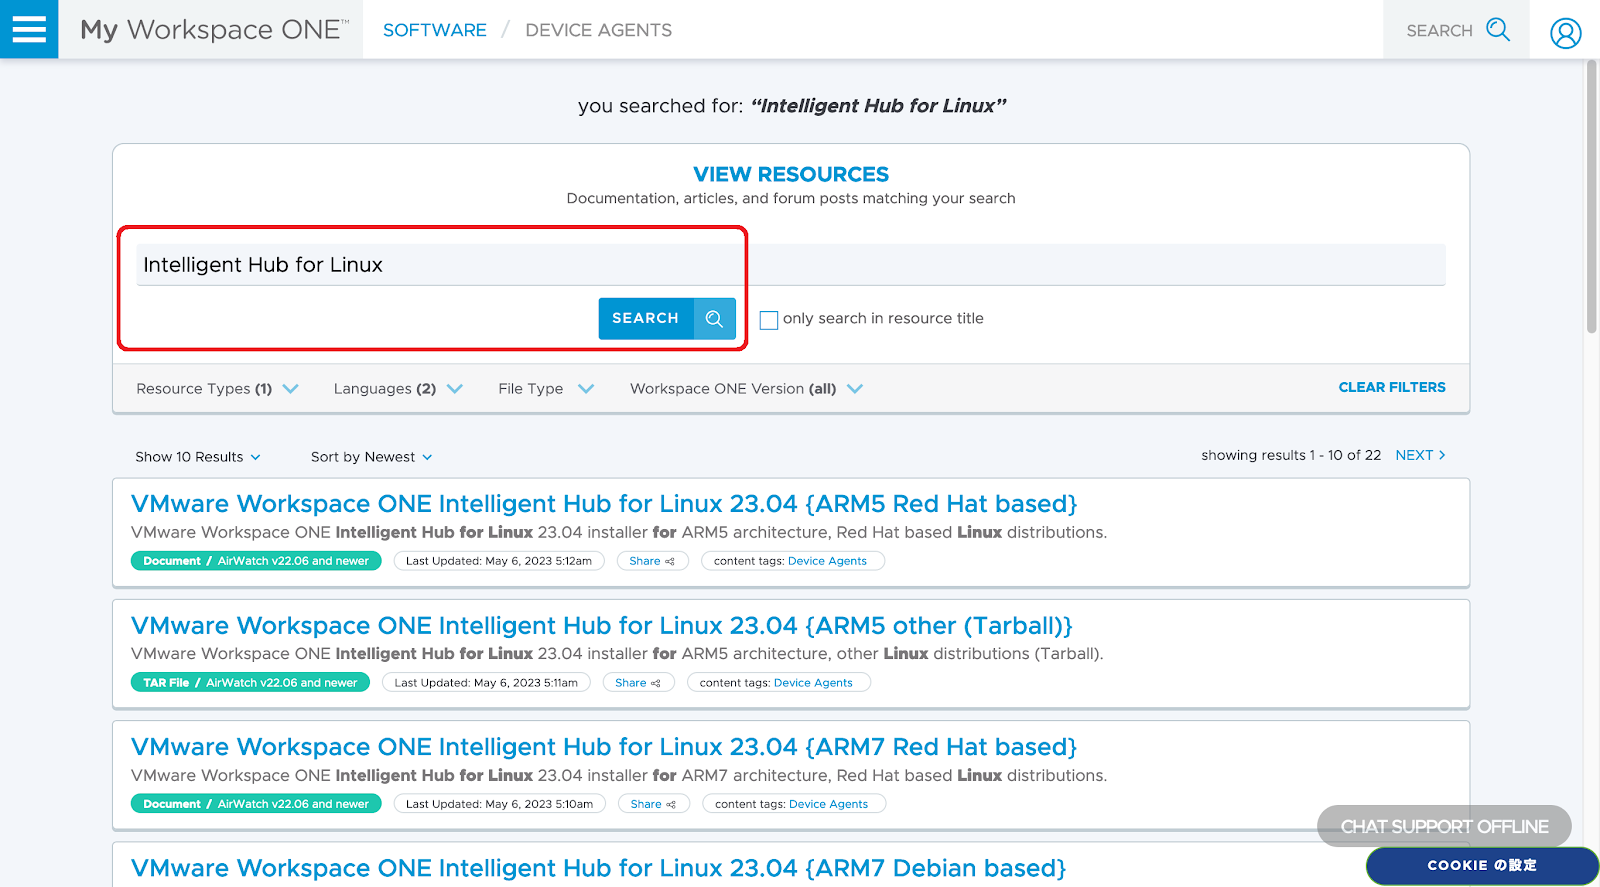Click the TAR File badge on Tarball result
The image size is (1600, 887).
click(x=250, y=683)
